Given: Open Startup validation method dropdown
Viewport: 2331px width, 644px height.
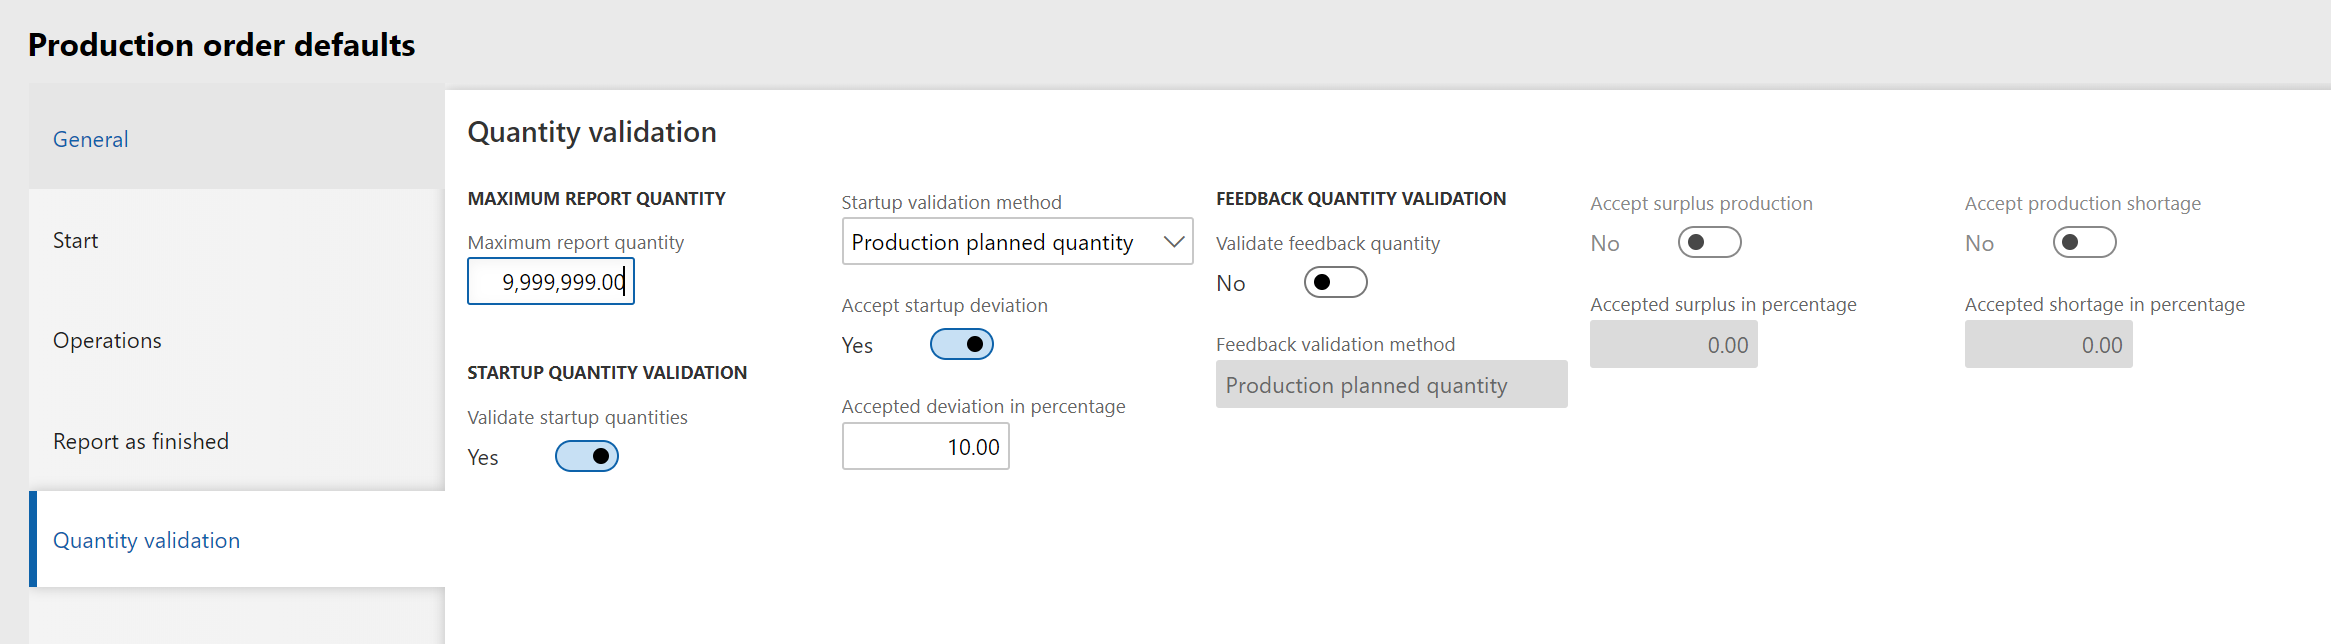Looking at the screenshot, I should coord(1000,242).
